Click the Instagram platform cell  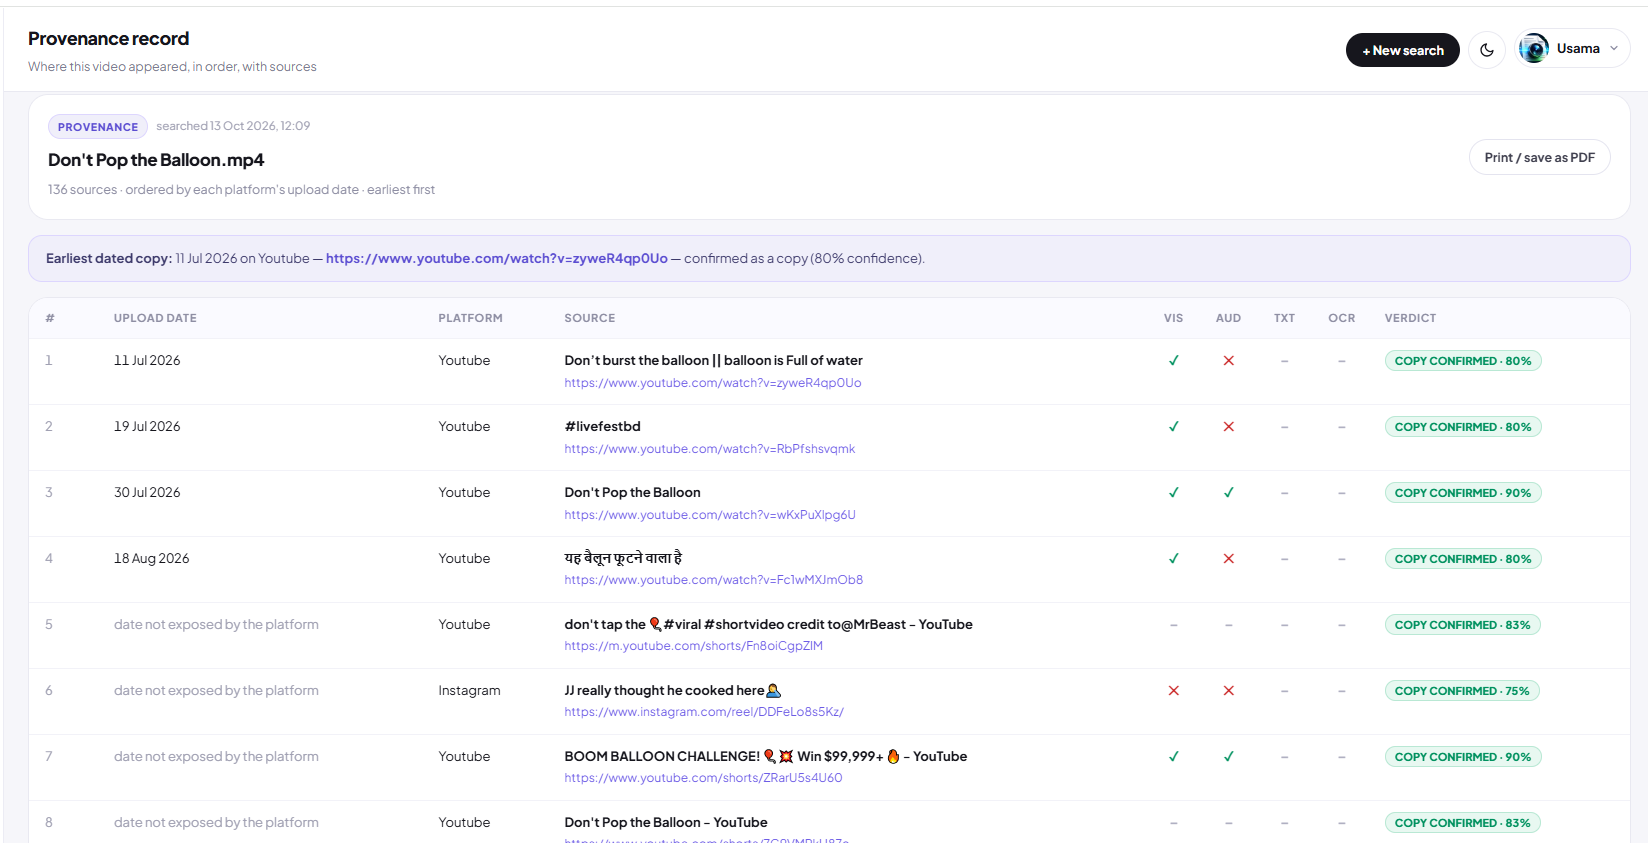click(469, 691)
